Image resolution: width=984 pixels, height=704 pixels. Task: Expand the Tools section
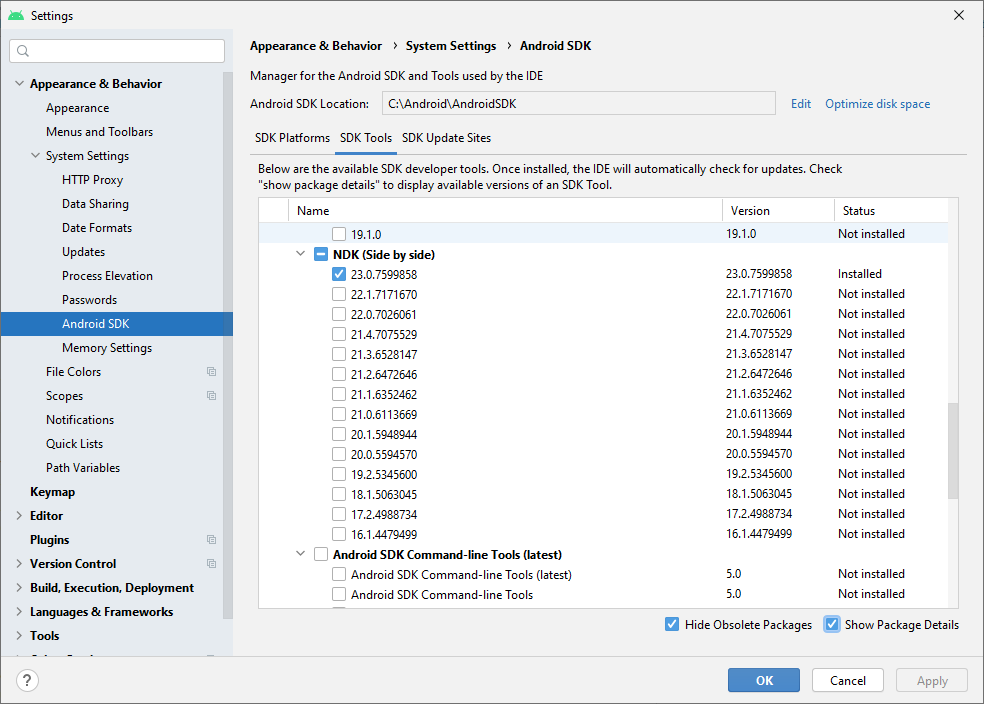[19, 636]
